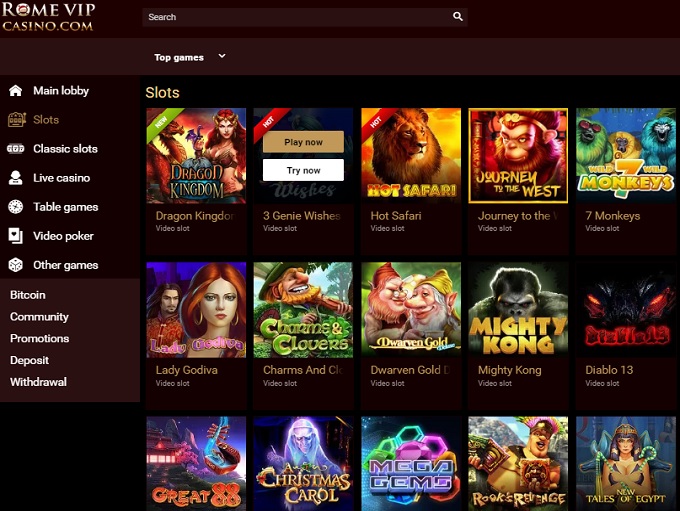Open the Diablo 13 thumbnail
This screenshot has width=680, height=511.
click(x=626, y=310)
